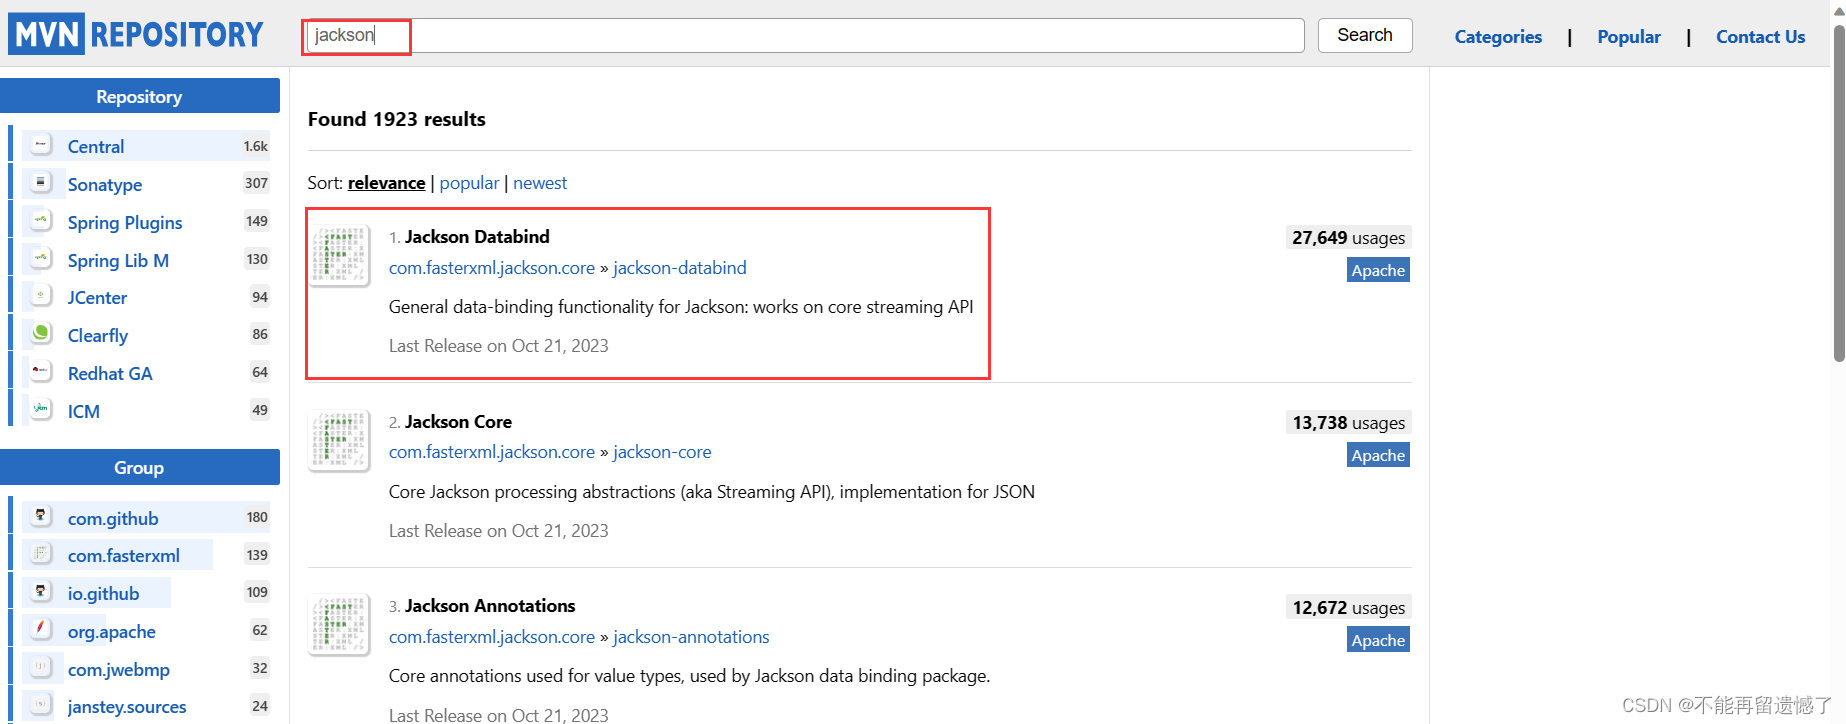The image size is (1846, 724).
Task: Click the Spring Lib M repository icon
Action: tap(41, 259)
